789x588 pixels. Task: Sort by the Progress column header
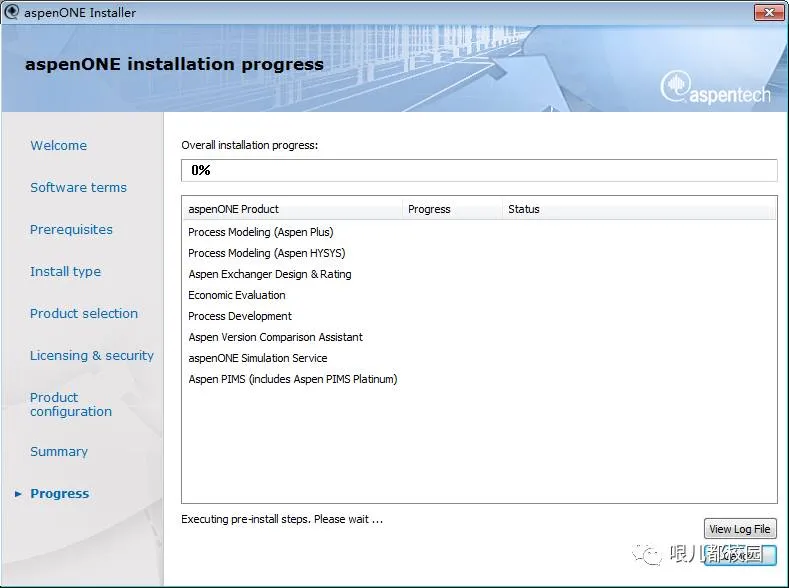click(452, 209)
